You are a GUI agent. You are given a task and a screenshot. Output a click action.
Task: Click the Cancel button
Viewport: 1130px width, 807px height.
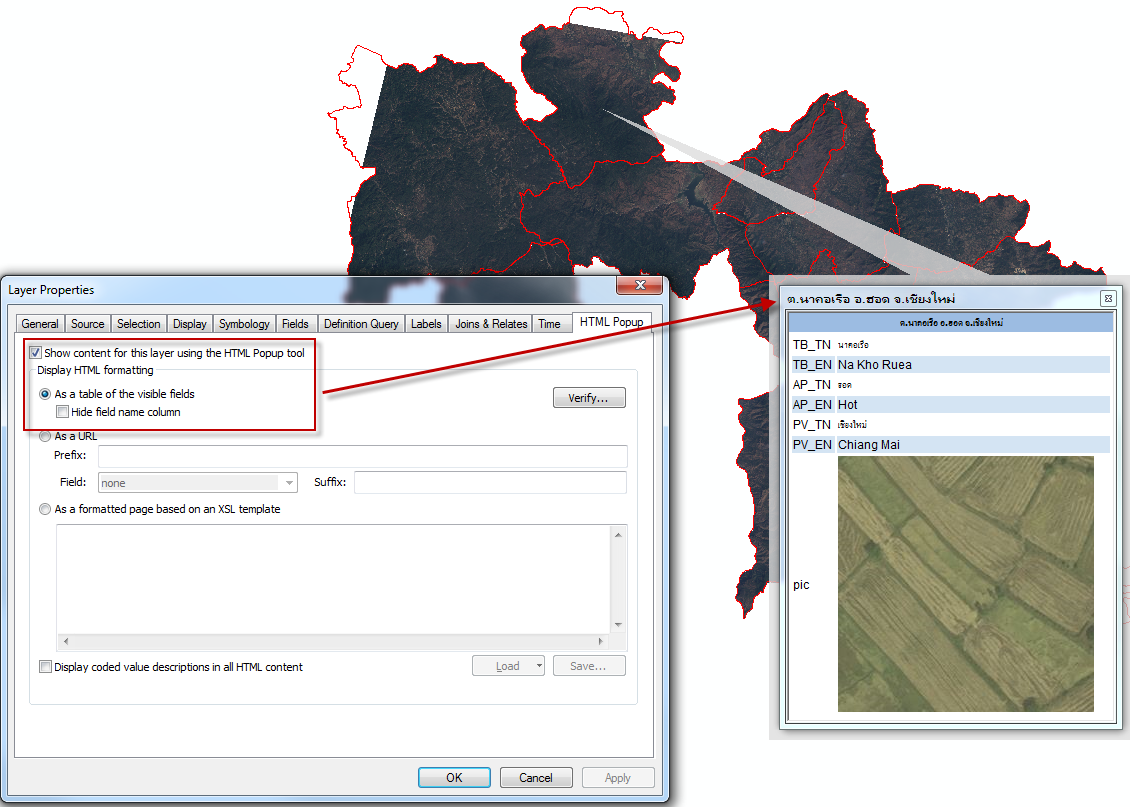[536, 777]
